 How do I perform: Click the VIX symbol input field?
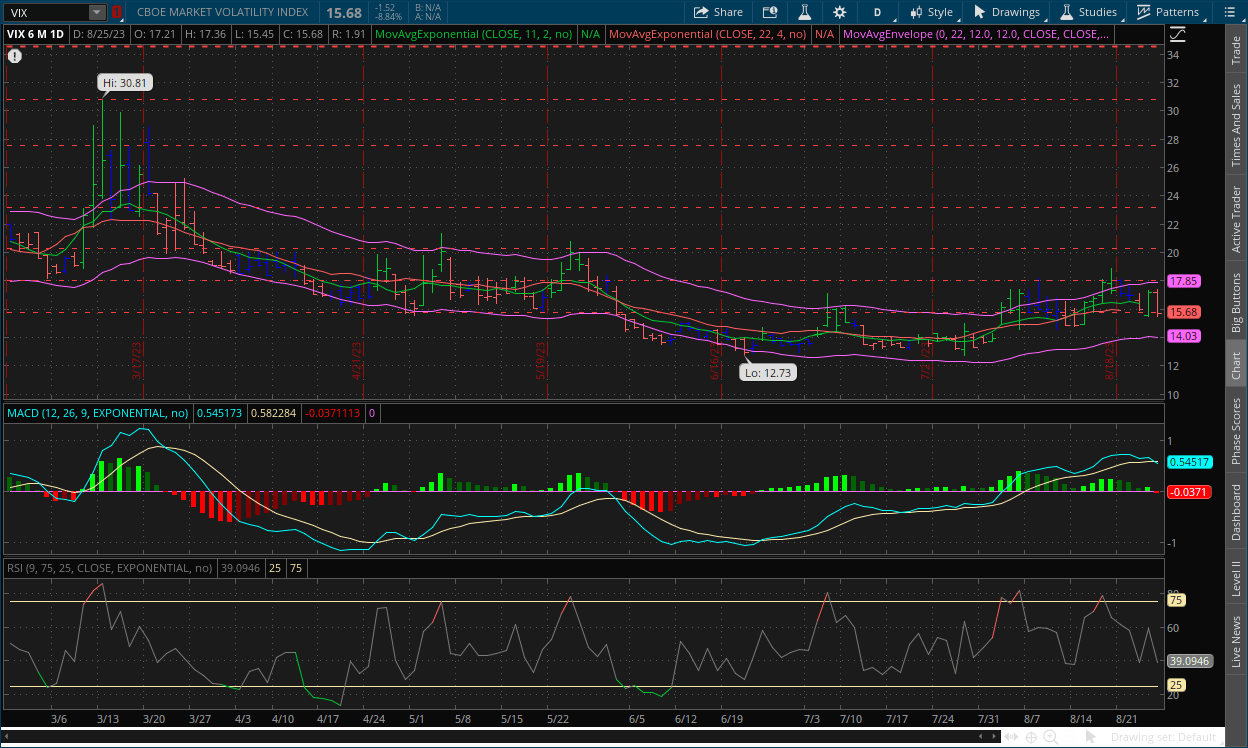46,13
